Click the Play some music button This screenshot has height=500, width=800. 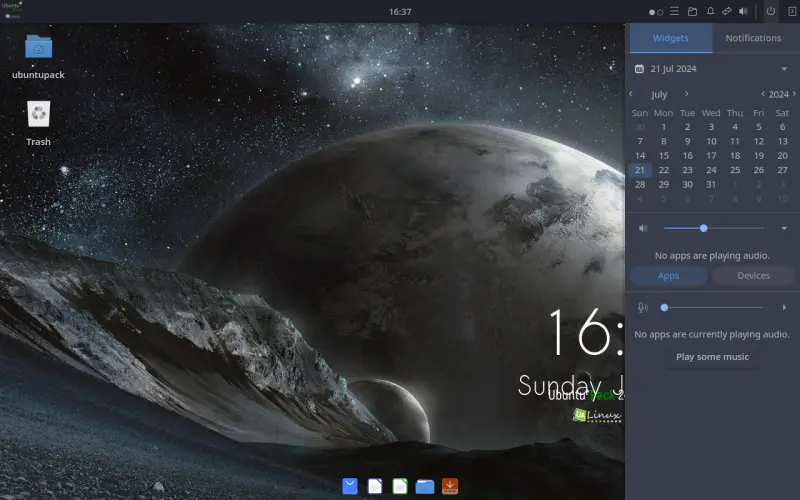point(713,357)
